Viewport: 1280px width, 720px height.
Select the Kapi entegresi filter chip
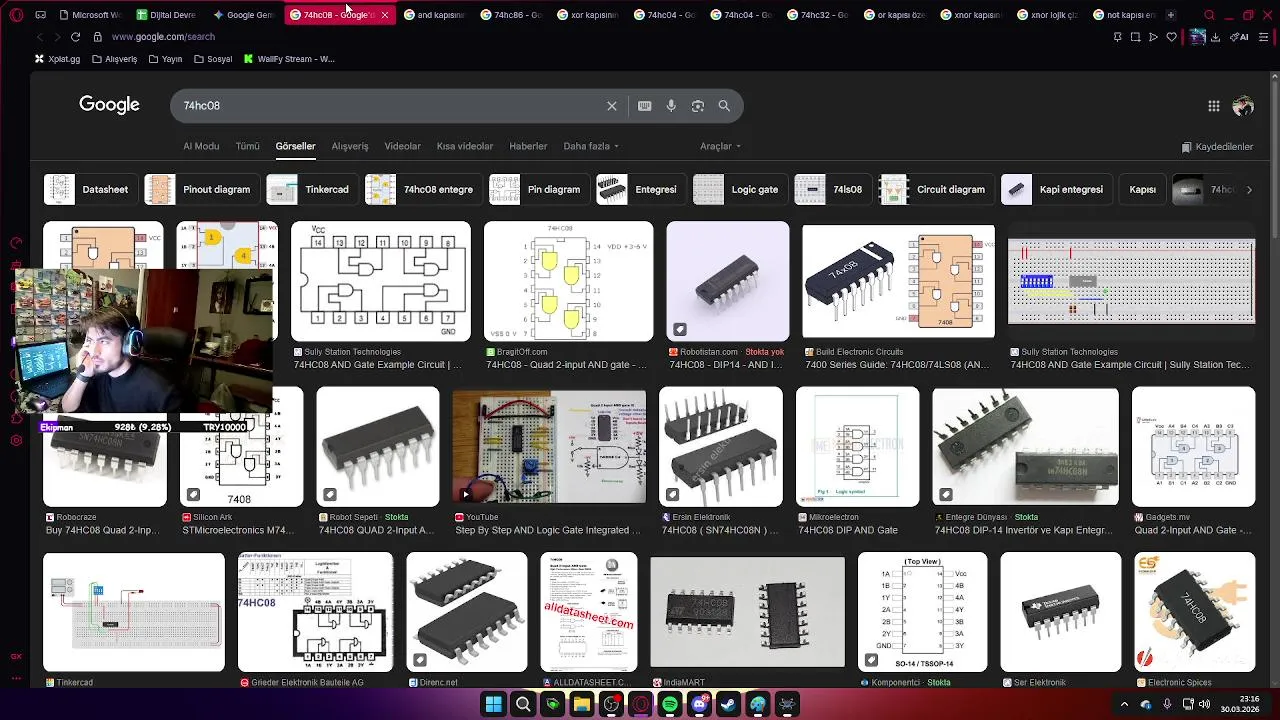click(x=1056, y=189)
